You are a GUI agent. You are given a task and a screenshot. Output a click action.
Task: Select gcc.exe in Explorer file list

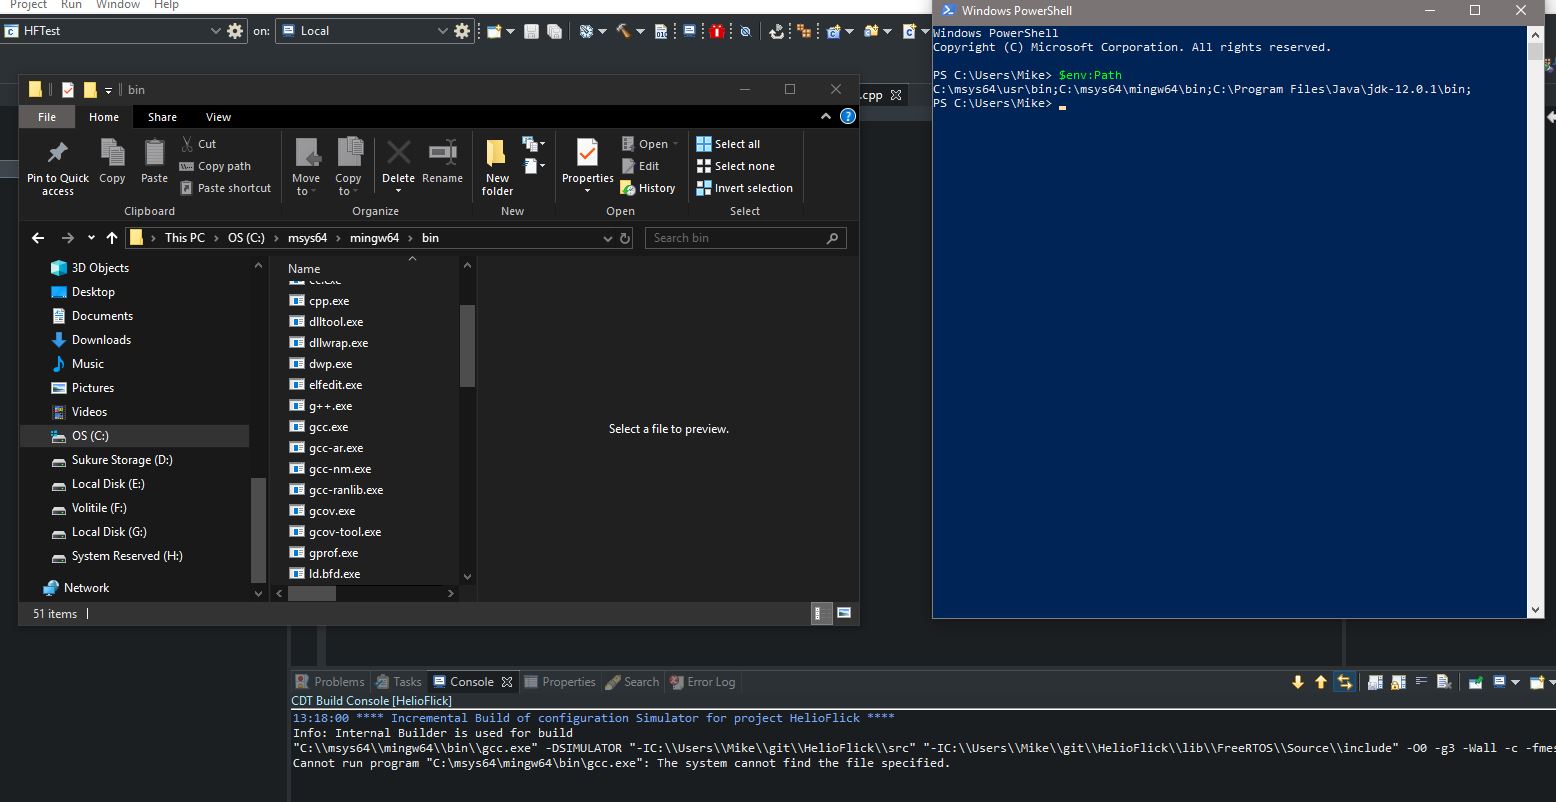click(329, 427)
